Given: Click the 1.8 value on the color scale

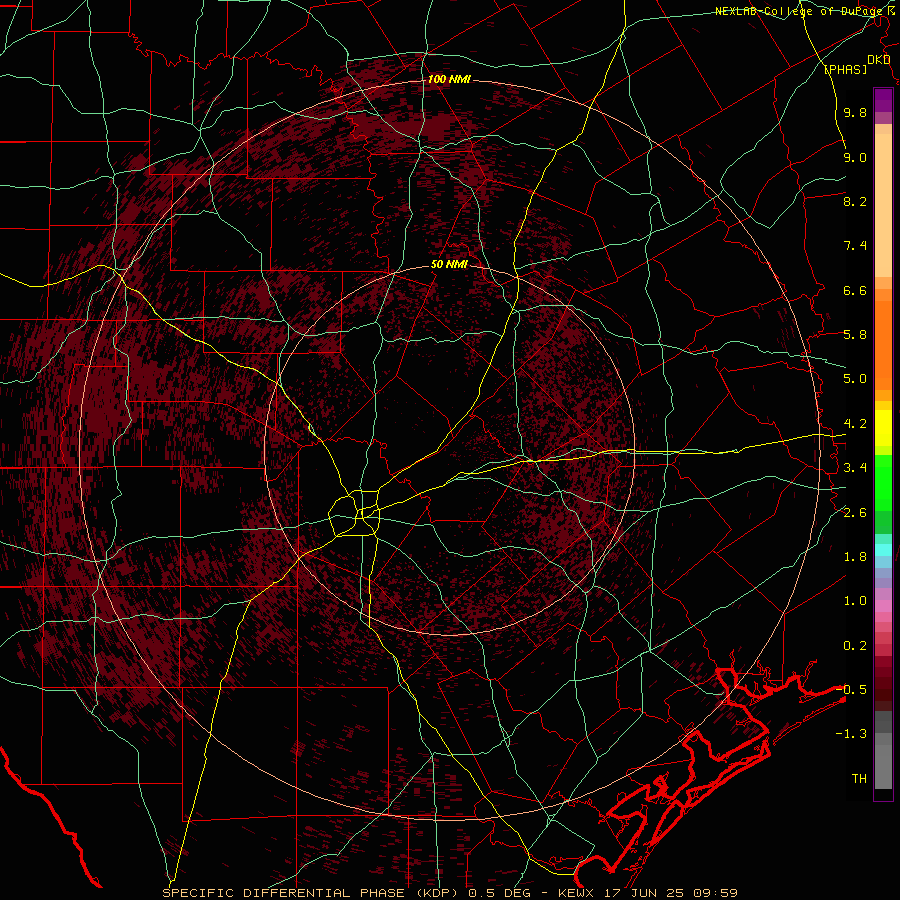Looking at the screenshot, I should click(855, 557).
